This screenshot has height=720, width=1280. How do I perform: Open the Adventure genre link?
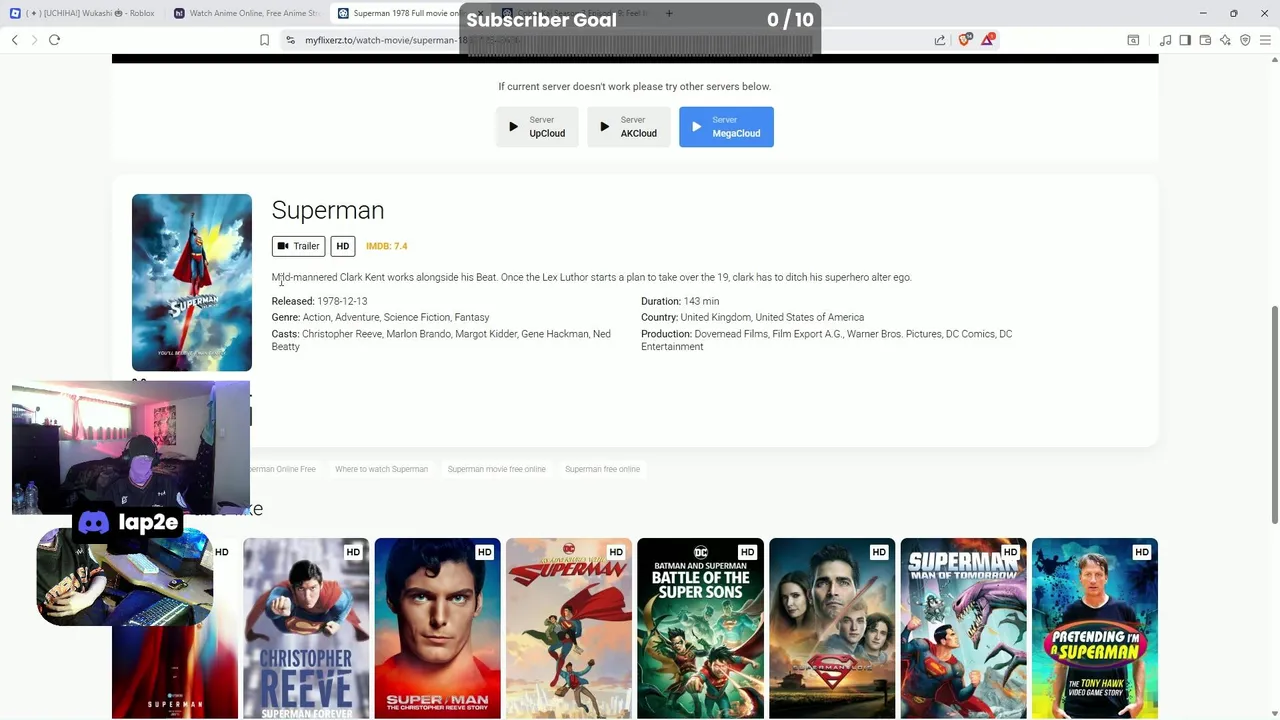pos(357,318)
